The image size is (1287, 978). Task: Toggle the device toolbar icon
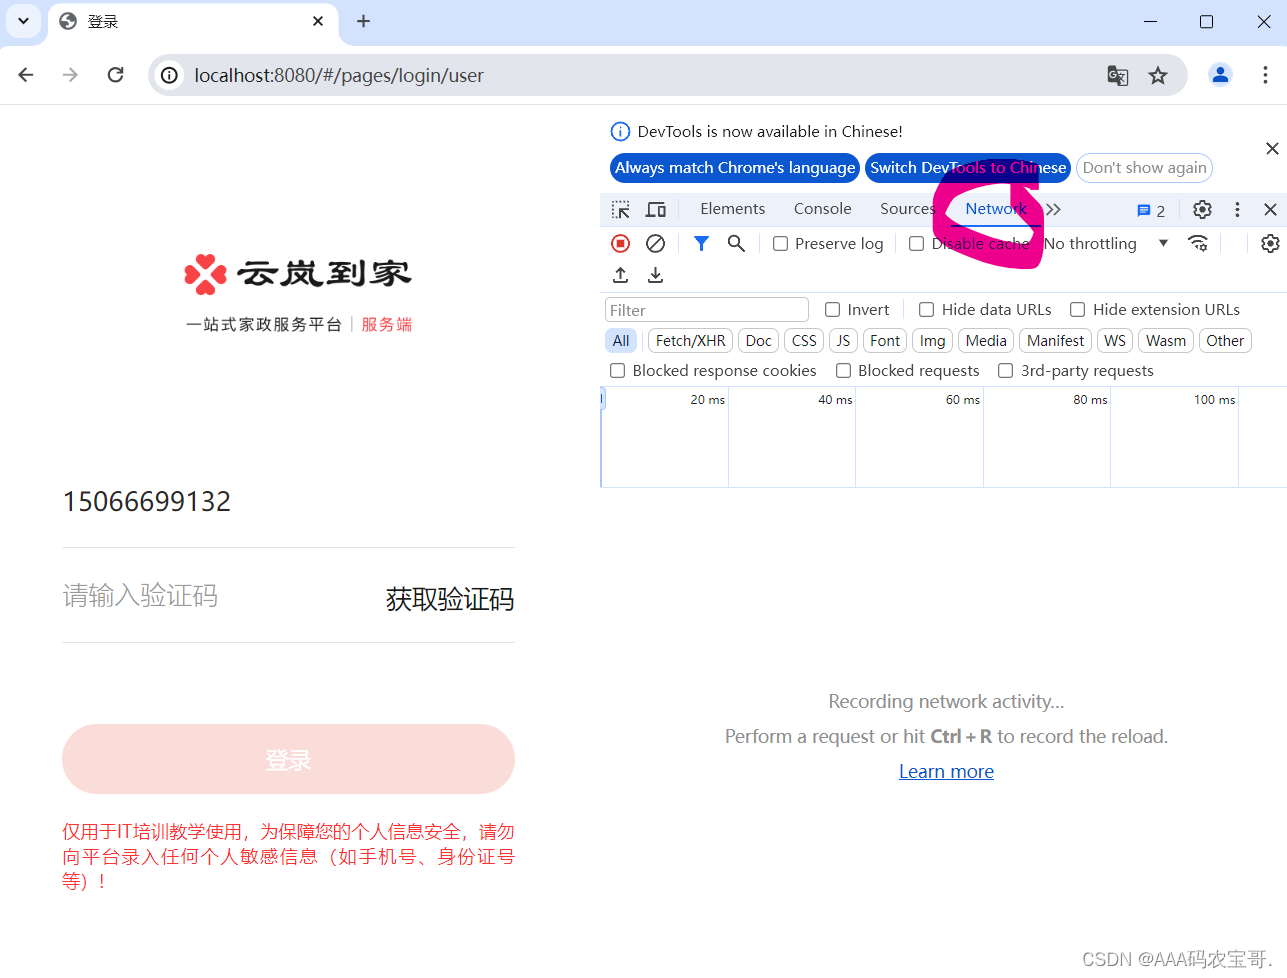[656, 210]
